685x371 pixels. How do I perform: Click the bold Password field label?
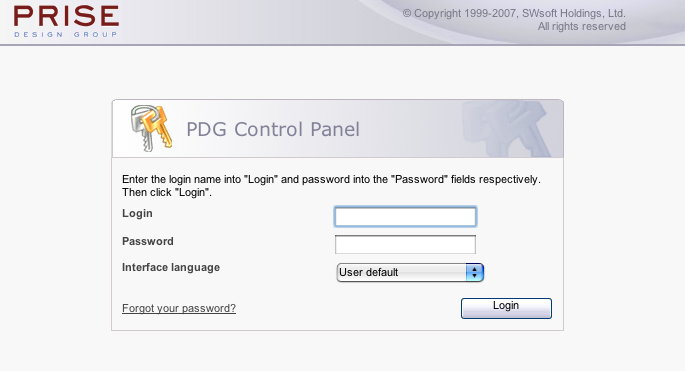[148, 241]
